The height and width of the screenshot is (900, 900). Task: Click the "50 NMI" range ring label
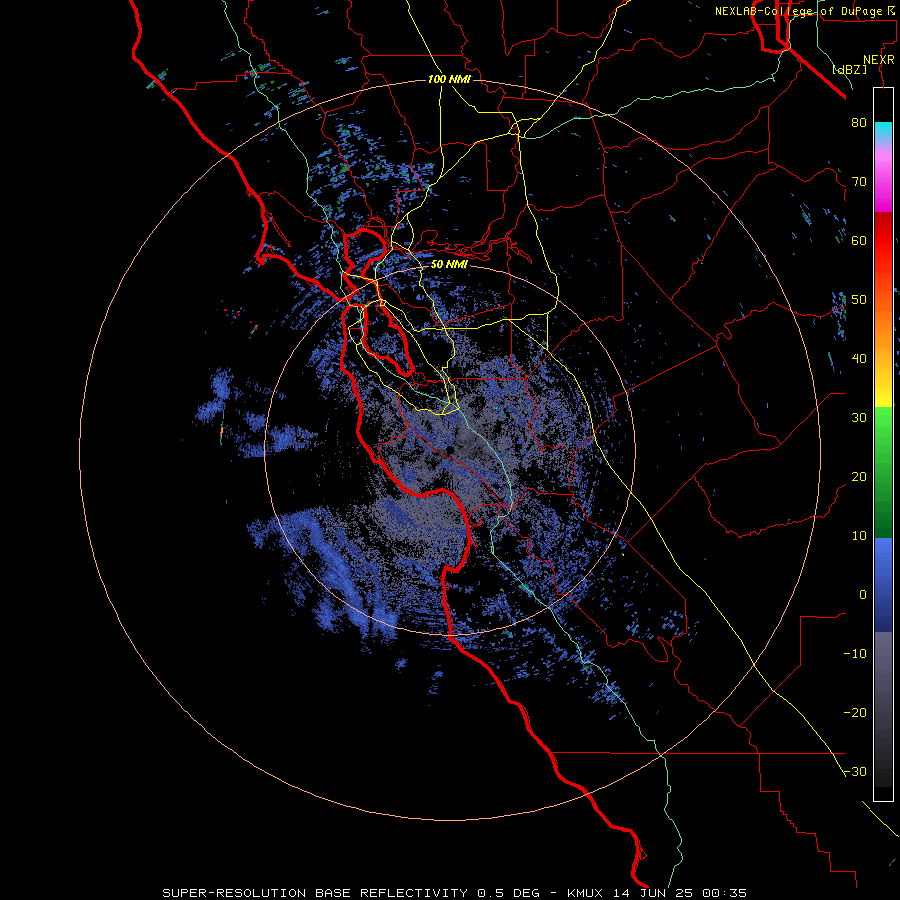point(449,265)
